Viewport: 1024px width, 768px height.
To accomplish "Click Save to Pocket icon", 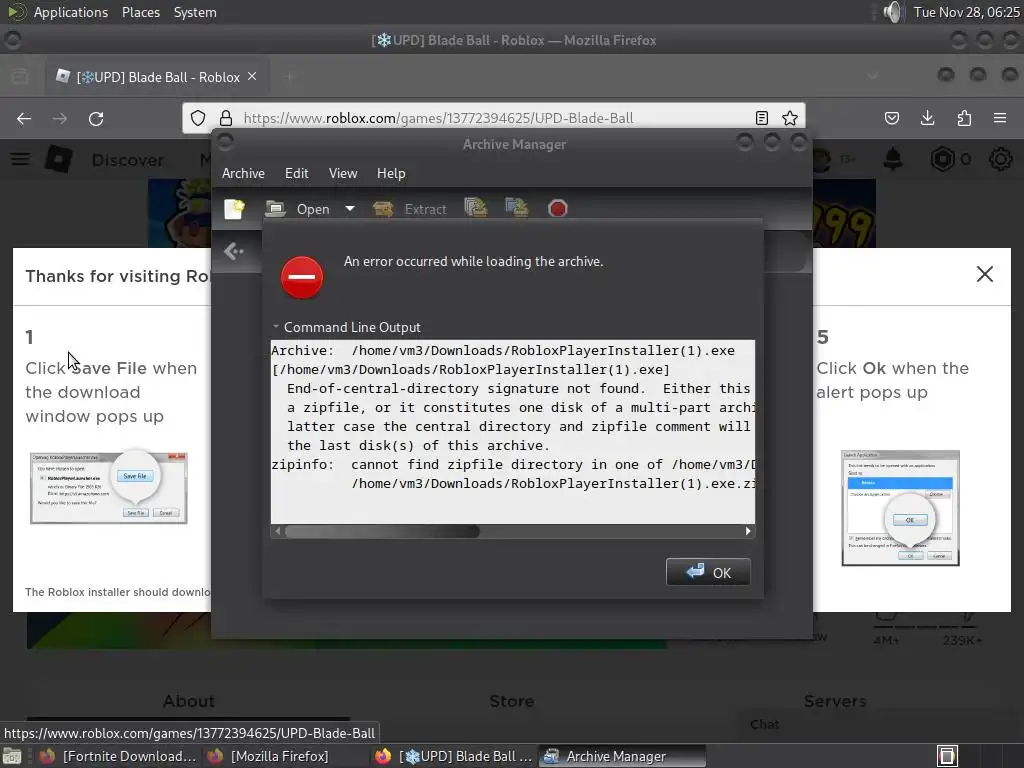I will click(x=891, y=118).
